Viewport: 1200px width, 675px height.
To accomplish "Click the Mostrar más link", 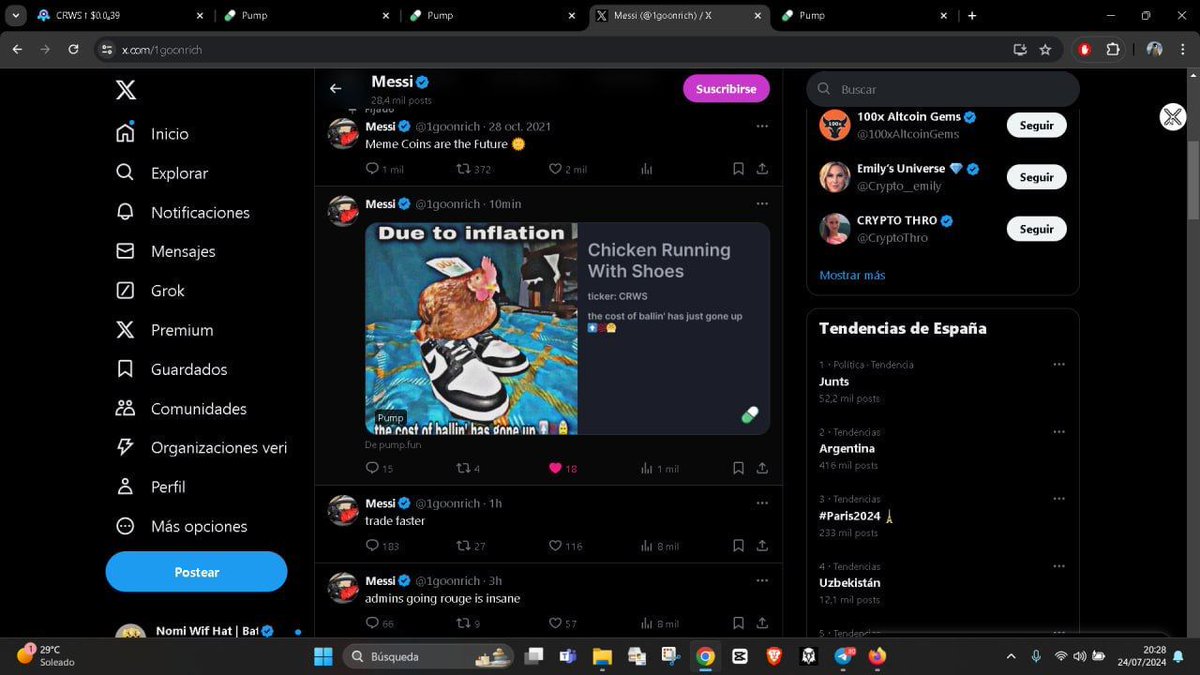I will point(852,275).
